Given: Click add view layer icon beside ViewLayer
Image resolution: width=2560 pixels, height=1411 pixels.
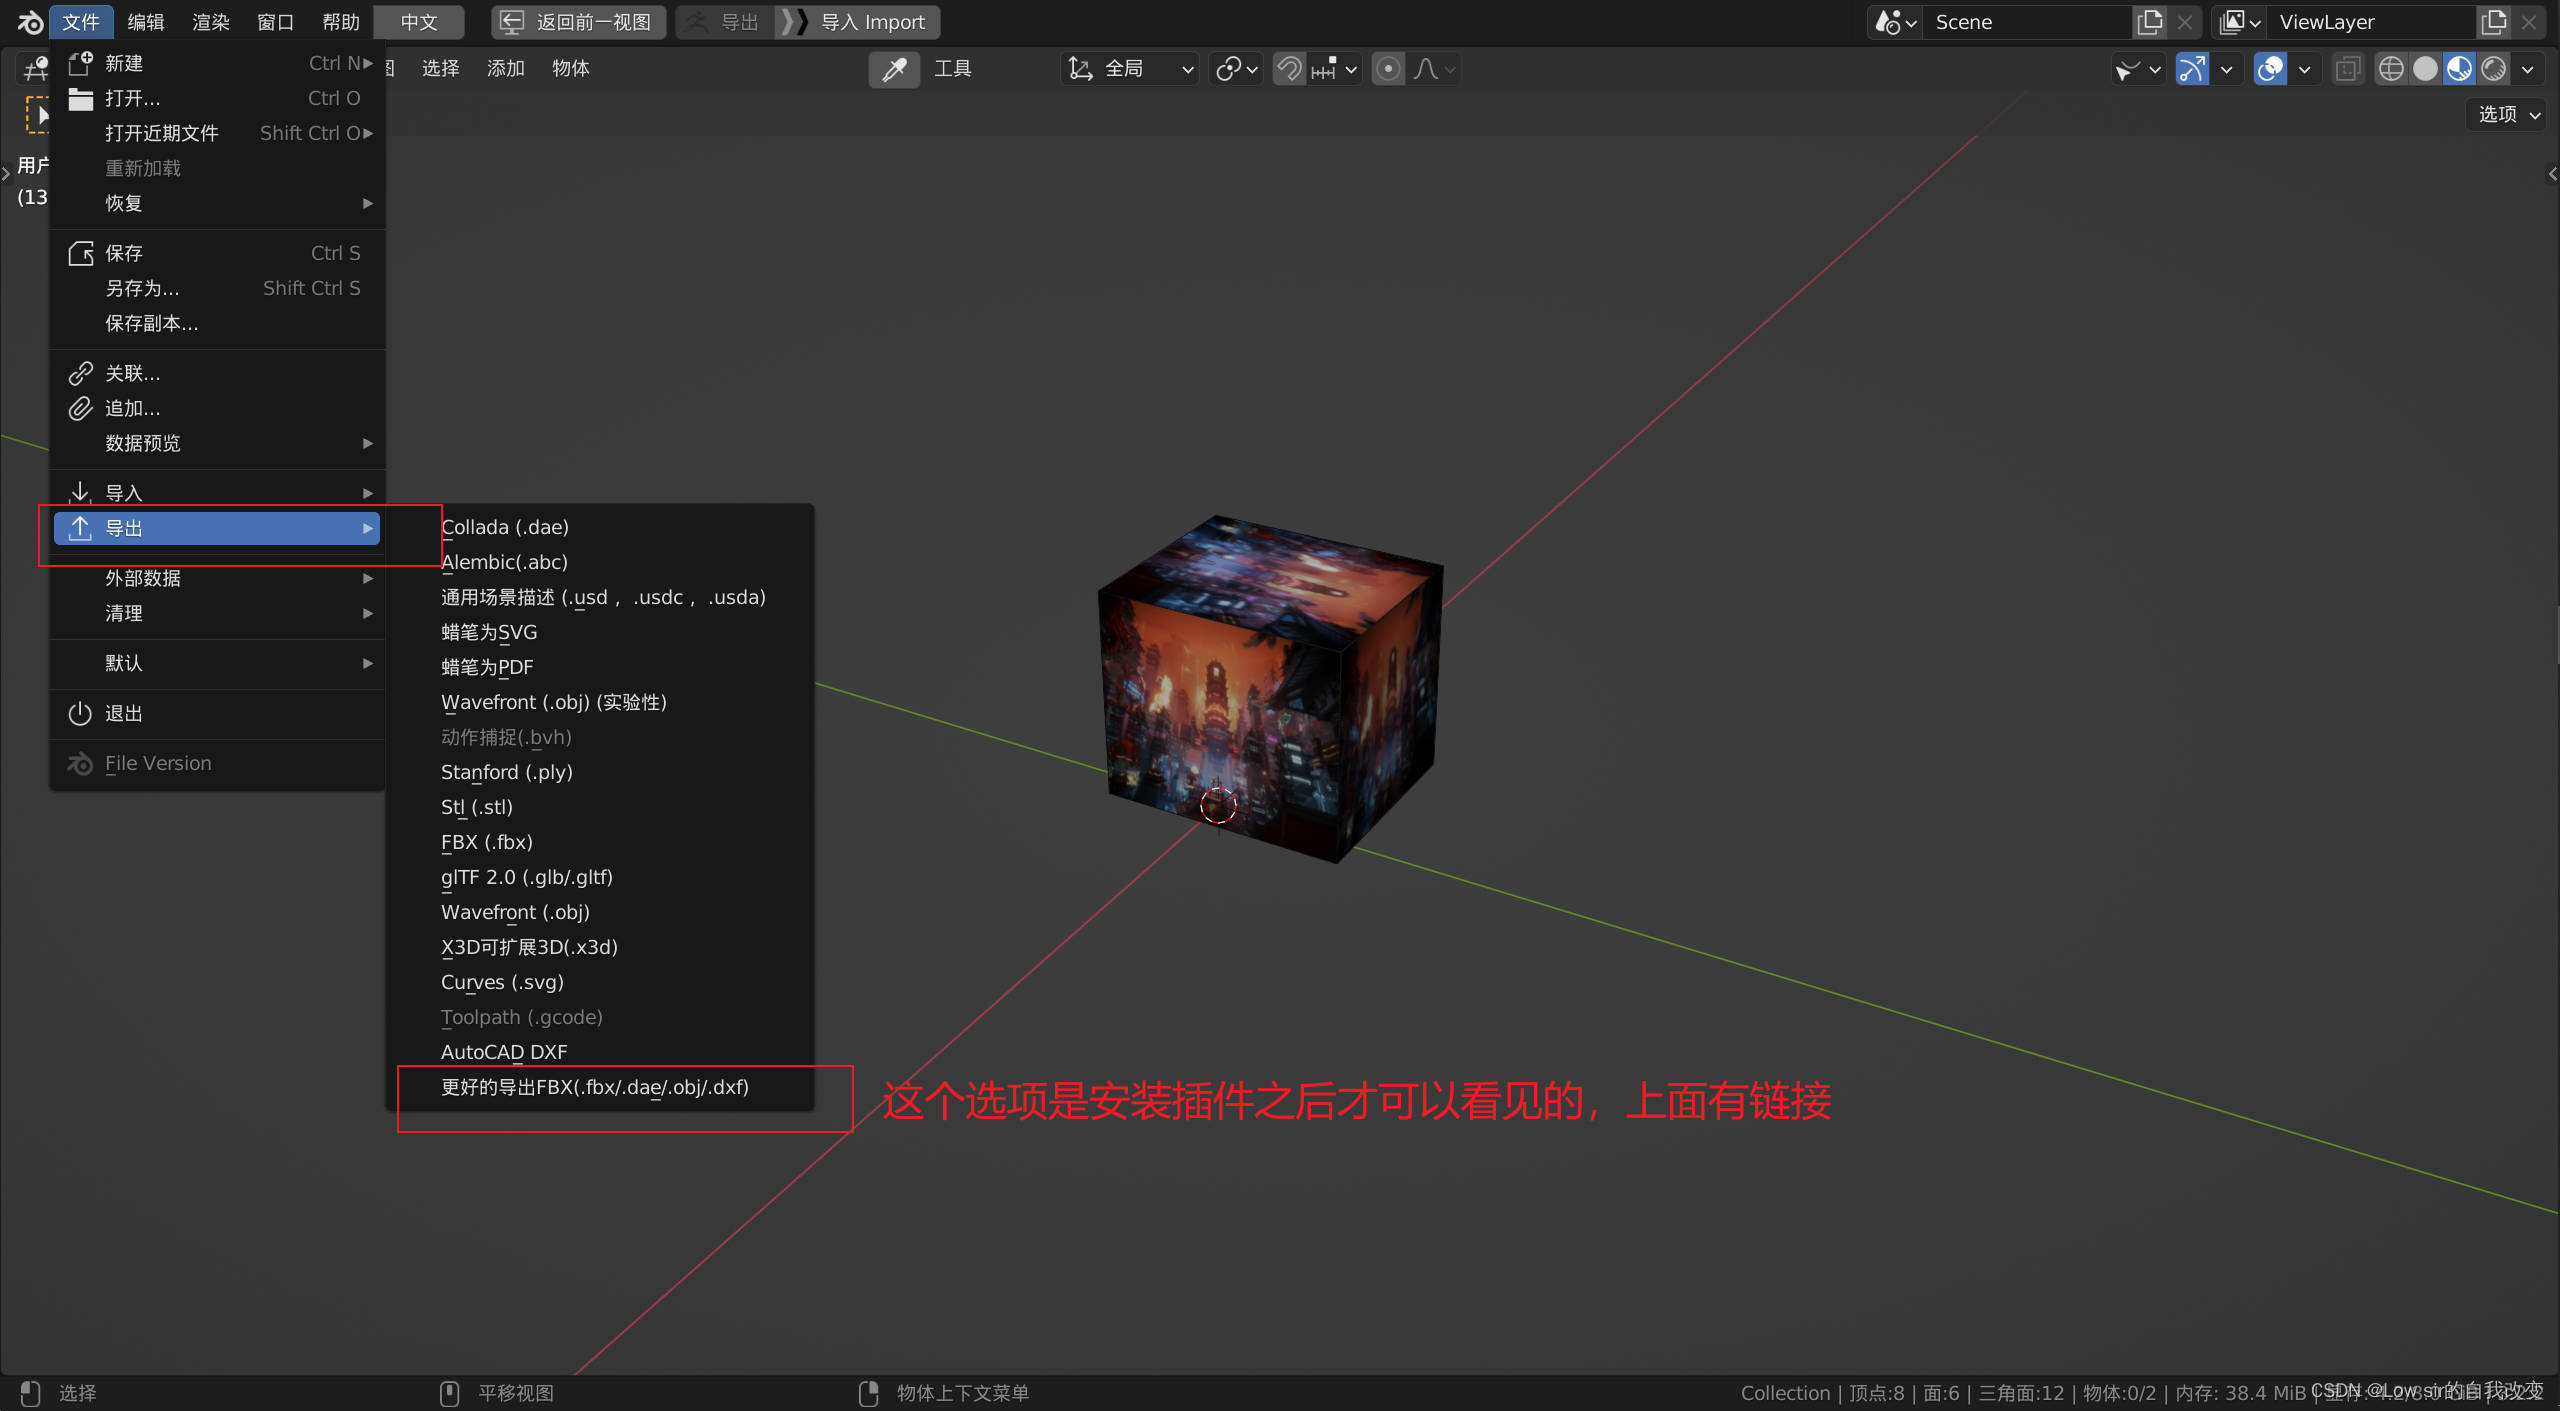Looking at the screenshot, I should [x=2493, y=22].
